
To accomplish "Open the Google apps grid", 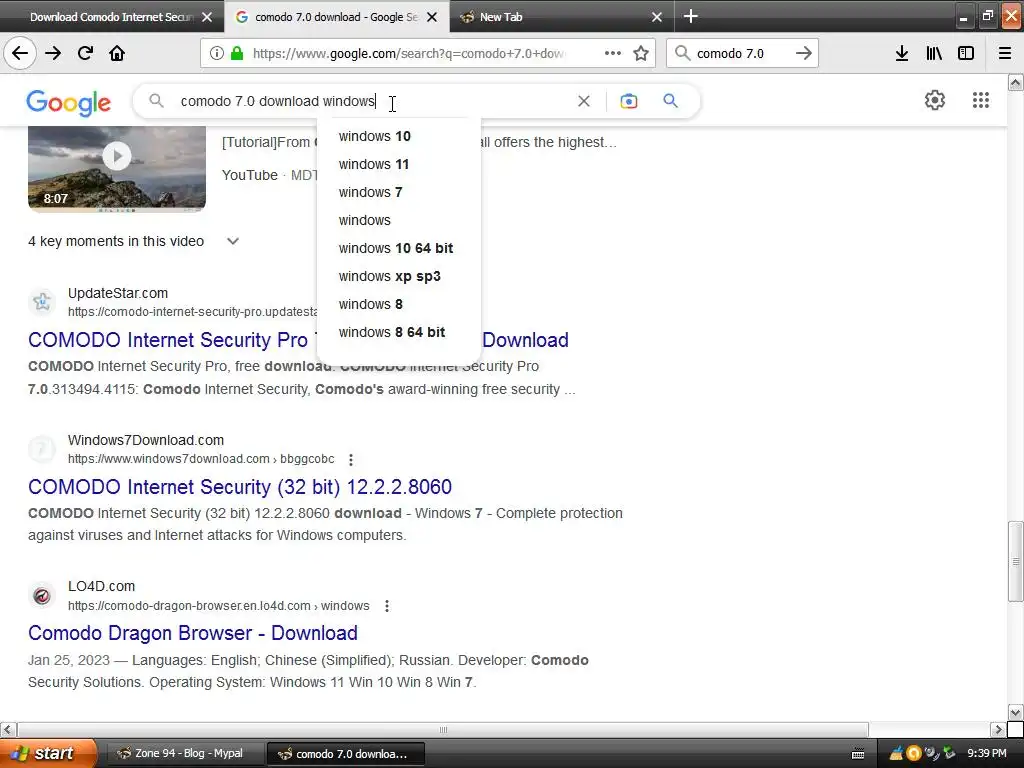I will pyautogui.click(x=980, y=100).
